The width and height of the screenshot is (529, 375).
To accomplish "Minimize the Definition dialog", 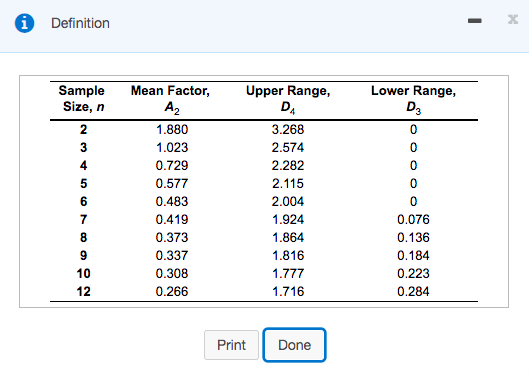I will (474, 21).
